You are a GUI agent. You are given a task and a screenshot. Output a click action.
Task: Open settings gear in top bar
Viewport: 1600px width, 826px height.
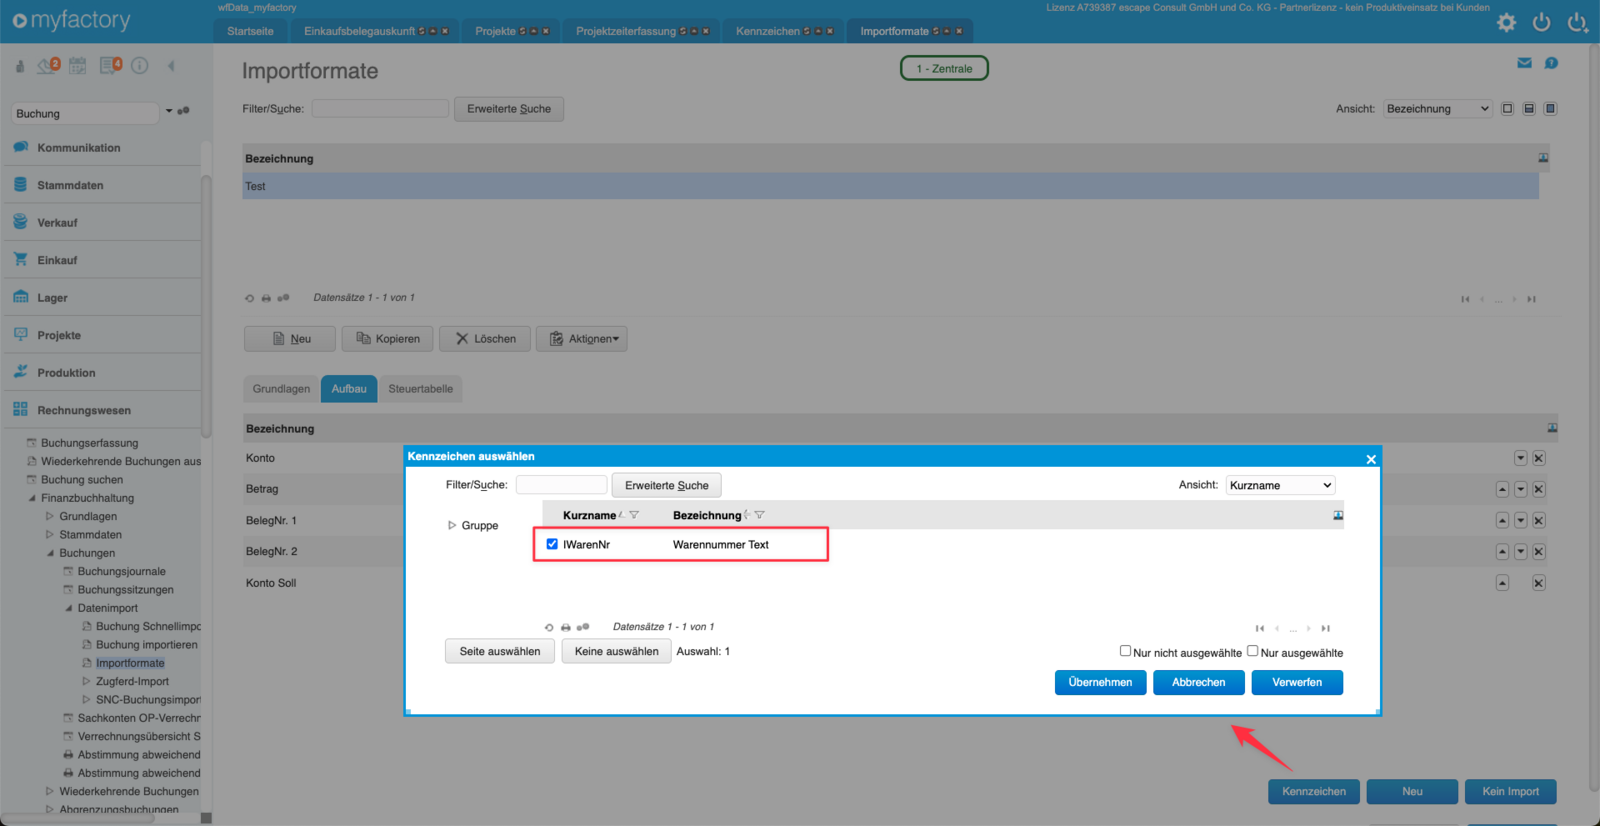(1506, 22)
